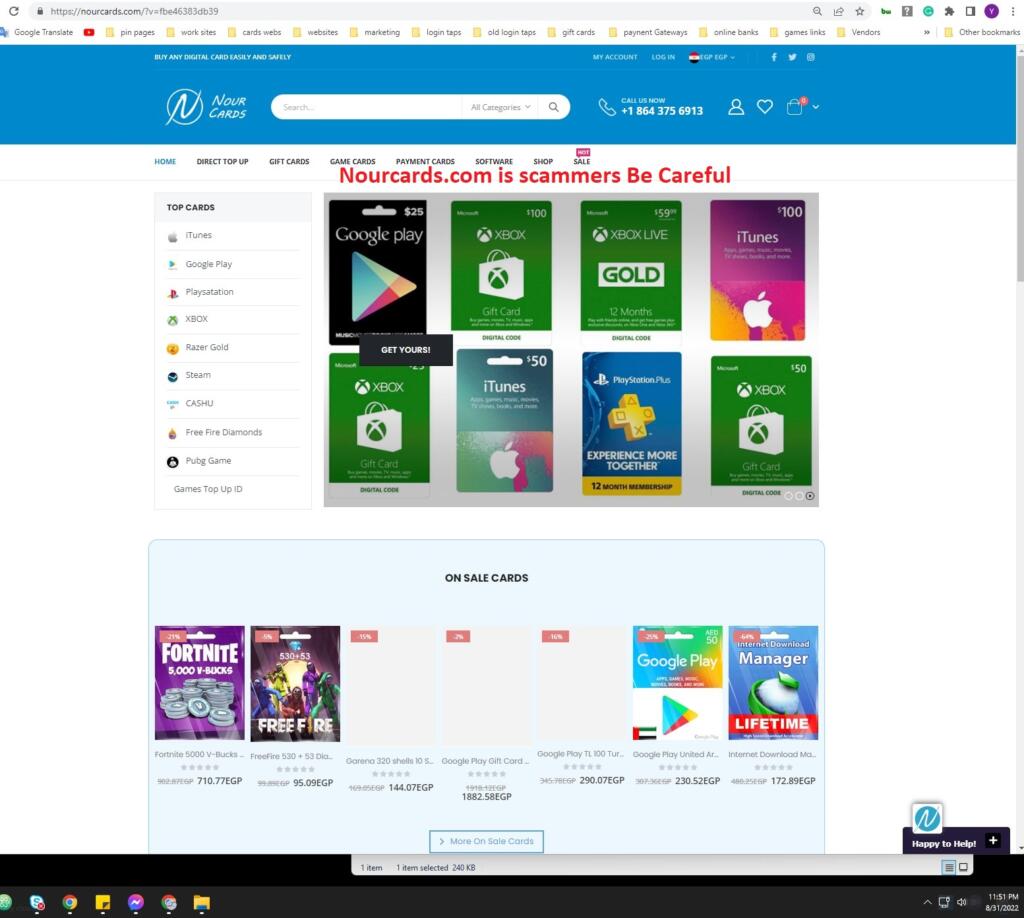The height and width of the screenshot is (918, 1024).
Task: Click More On Sale Cards button
Action: pos(486,841)
